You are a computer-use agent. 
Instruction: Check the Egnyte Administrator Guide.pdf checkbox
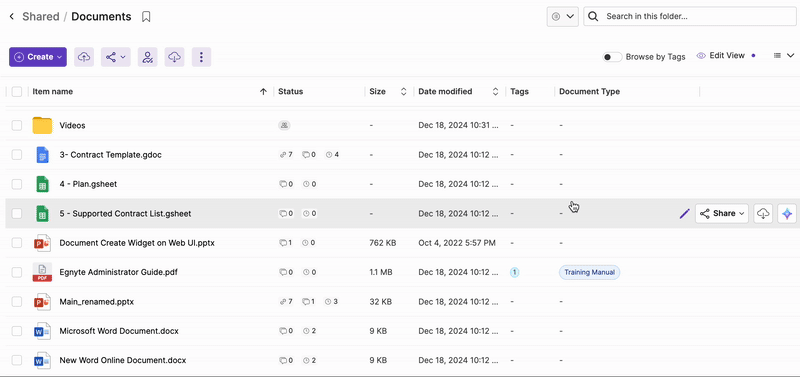coord(17,272)
